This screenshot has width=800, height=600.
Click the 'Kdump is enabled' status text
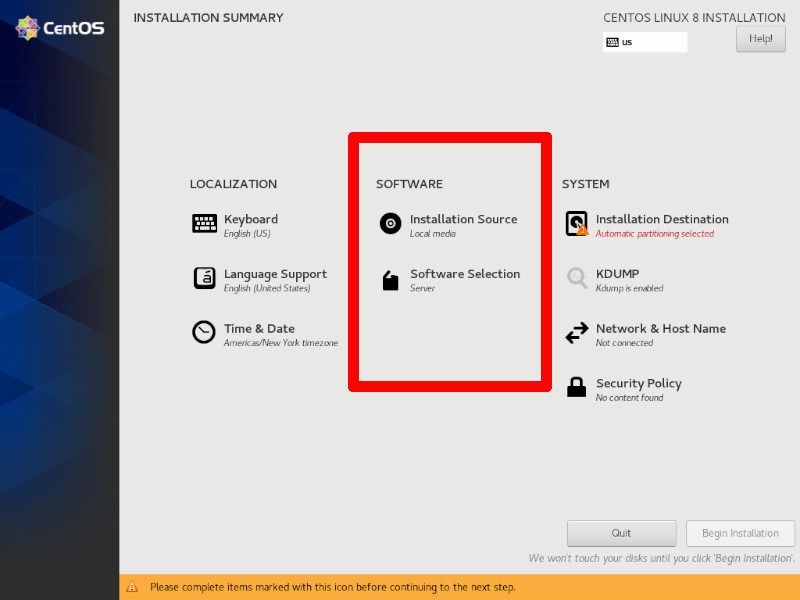pos(628,289)
